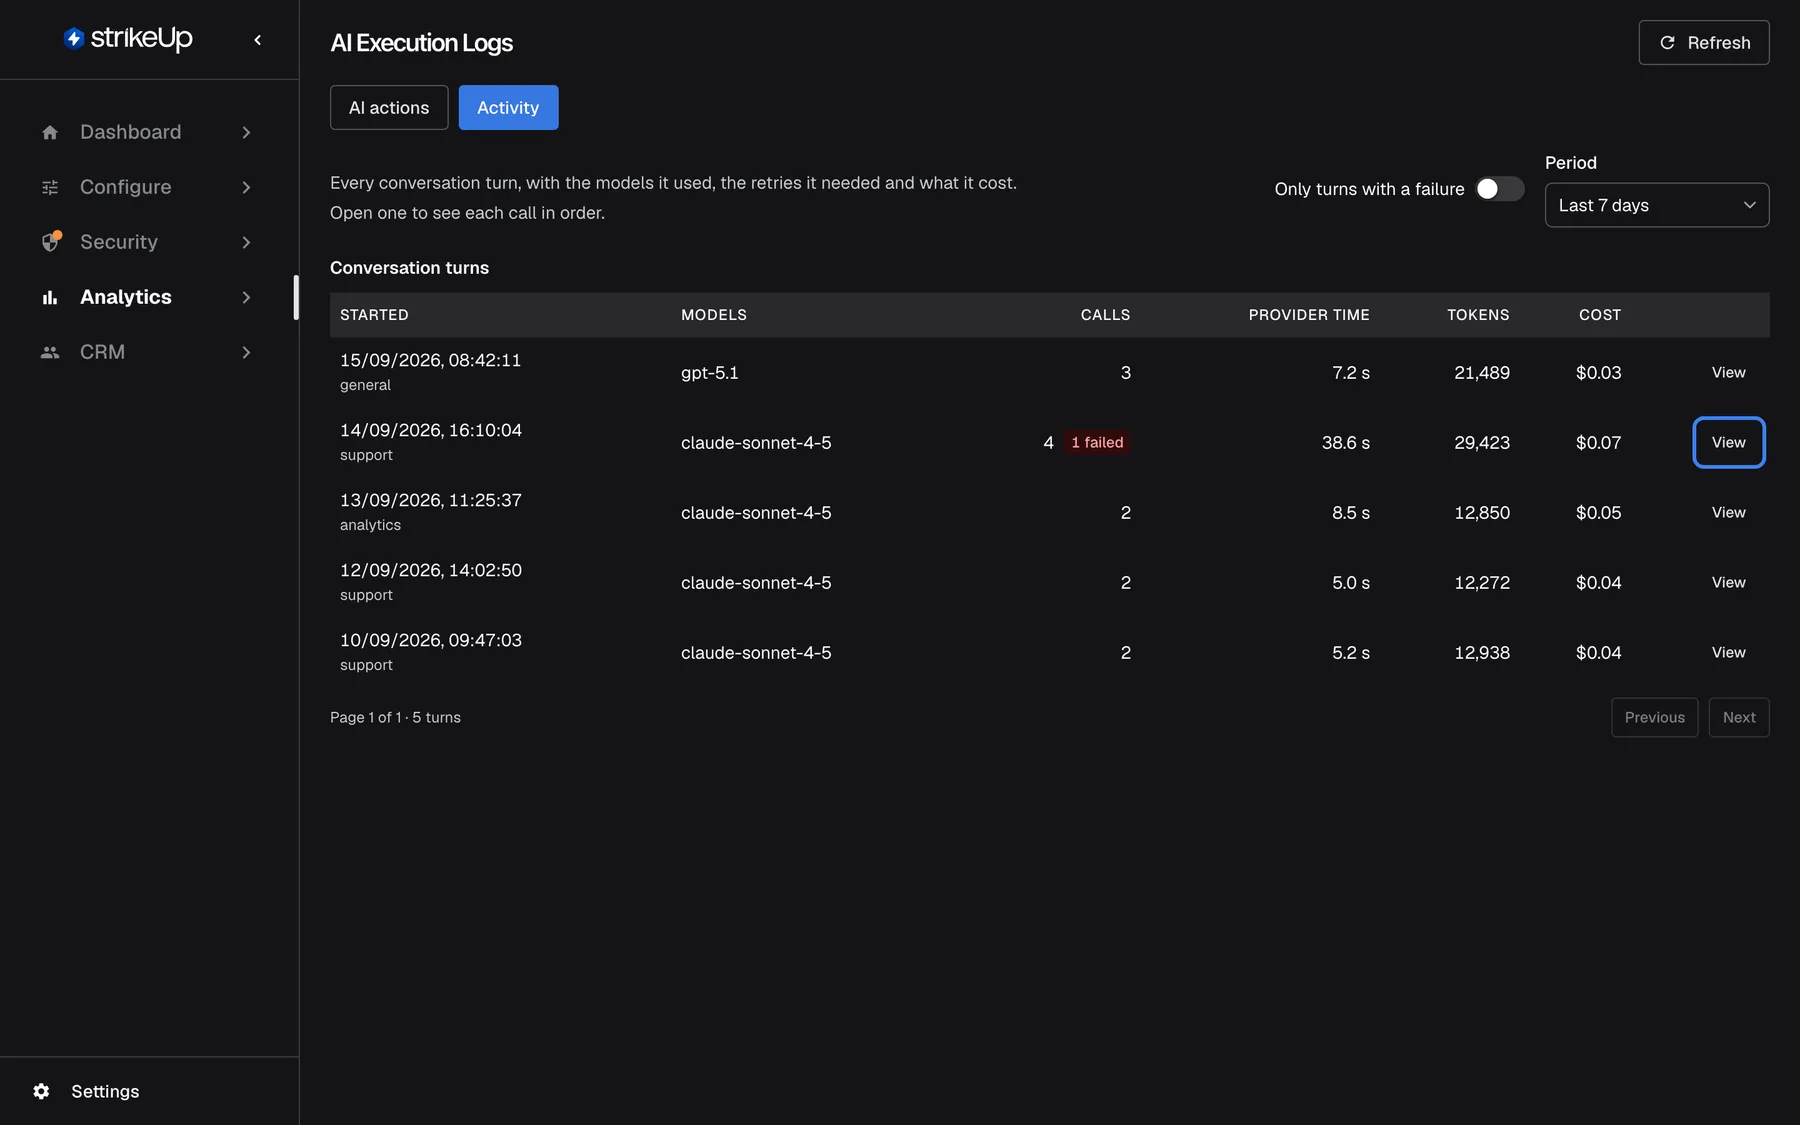Expand the Security menu chevron
Image resolution: width=1800 pixels, height=1125 pixels.
246,242
